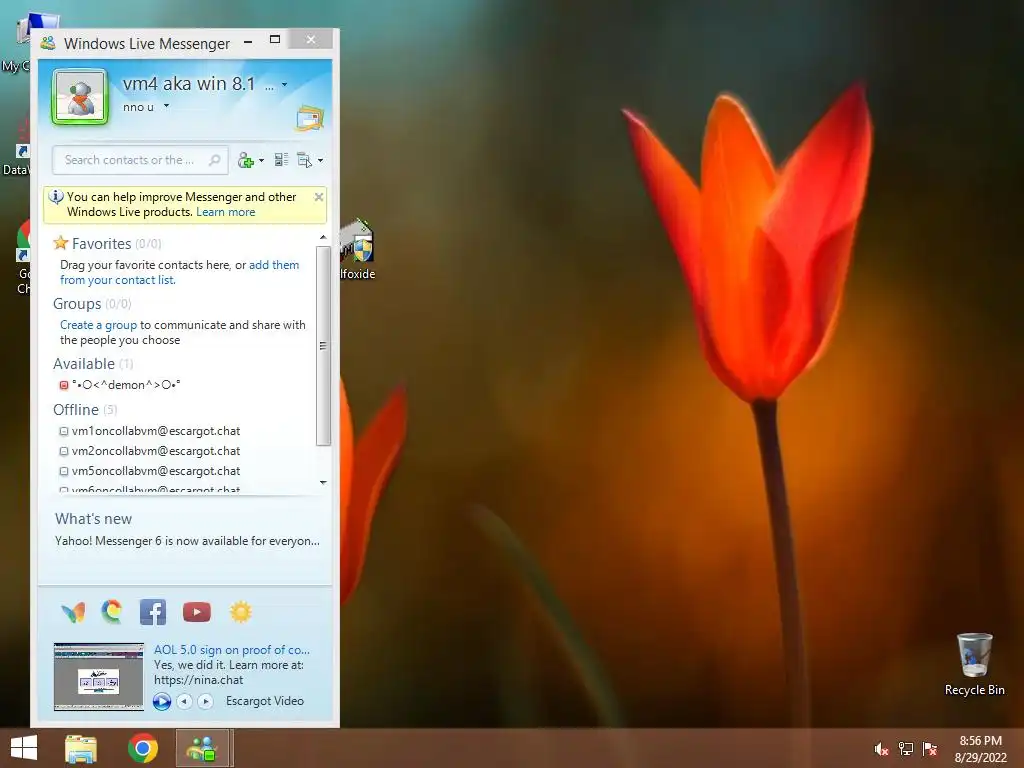Click the Messenger window title icon
The width and height of the screenshot is (1024, 768).
click(48, 44)
